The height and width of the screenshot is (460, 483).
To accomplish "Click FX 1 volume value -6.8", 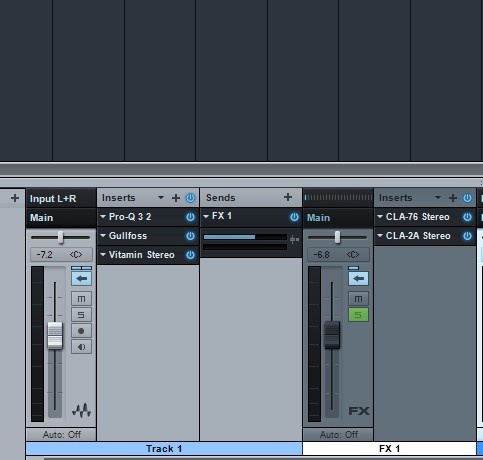I will pyautogui.click(x=322, y=255).
